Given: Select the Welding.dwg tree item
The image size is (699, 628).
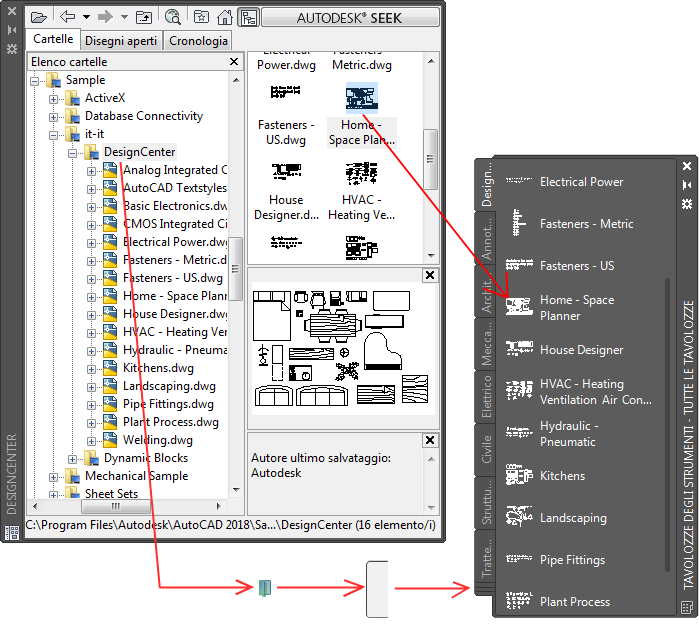Looking at the screenshot, I should [x=158, y=440].
